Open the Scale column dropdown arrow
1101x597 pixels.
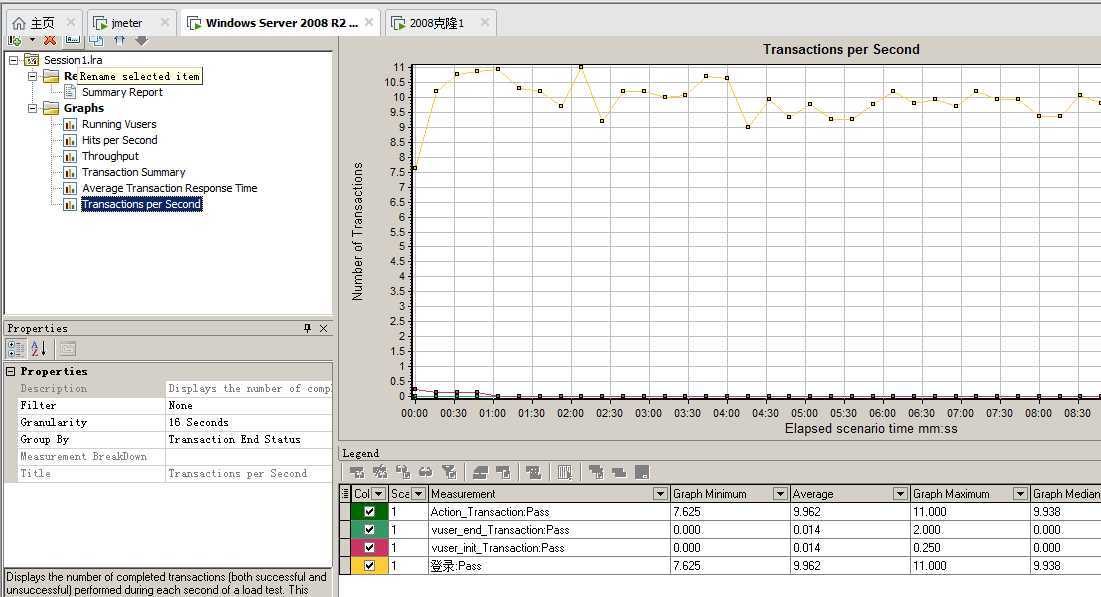click(x=418, y=494)
